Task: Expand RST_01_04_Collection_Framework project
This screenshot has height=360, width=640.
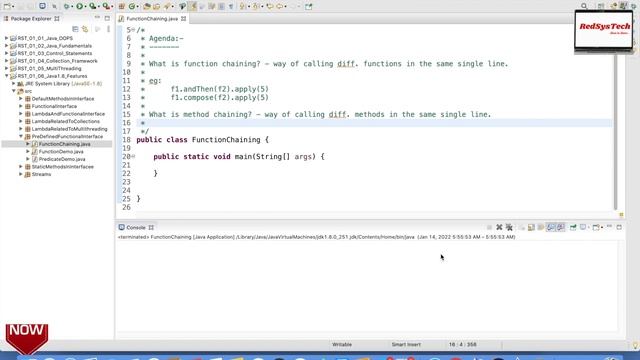Action: [6, 61]
